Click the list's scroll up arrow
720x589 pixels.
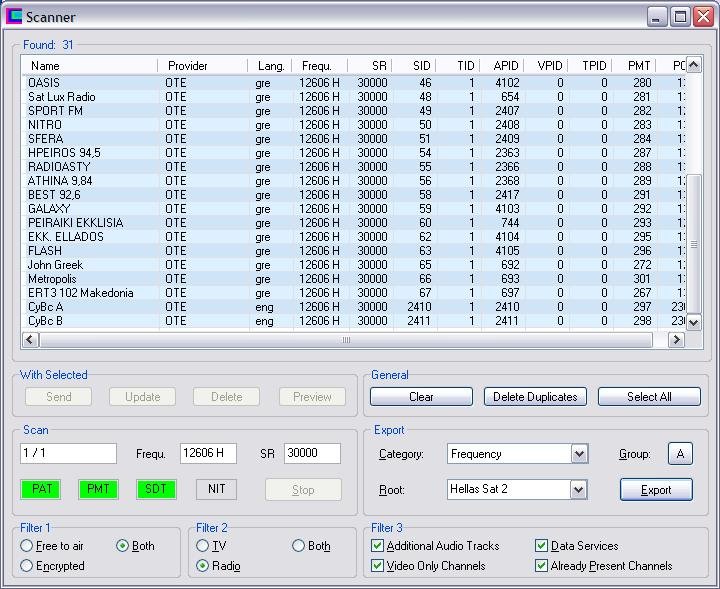click(x=693, y=65)
